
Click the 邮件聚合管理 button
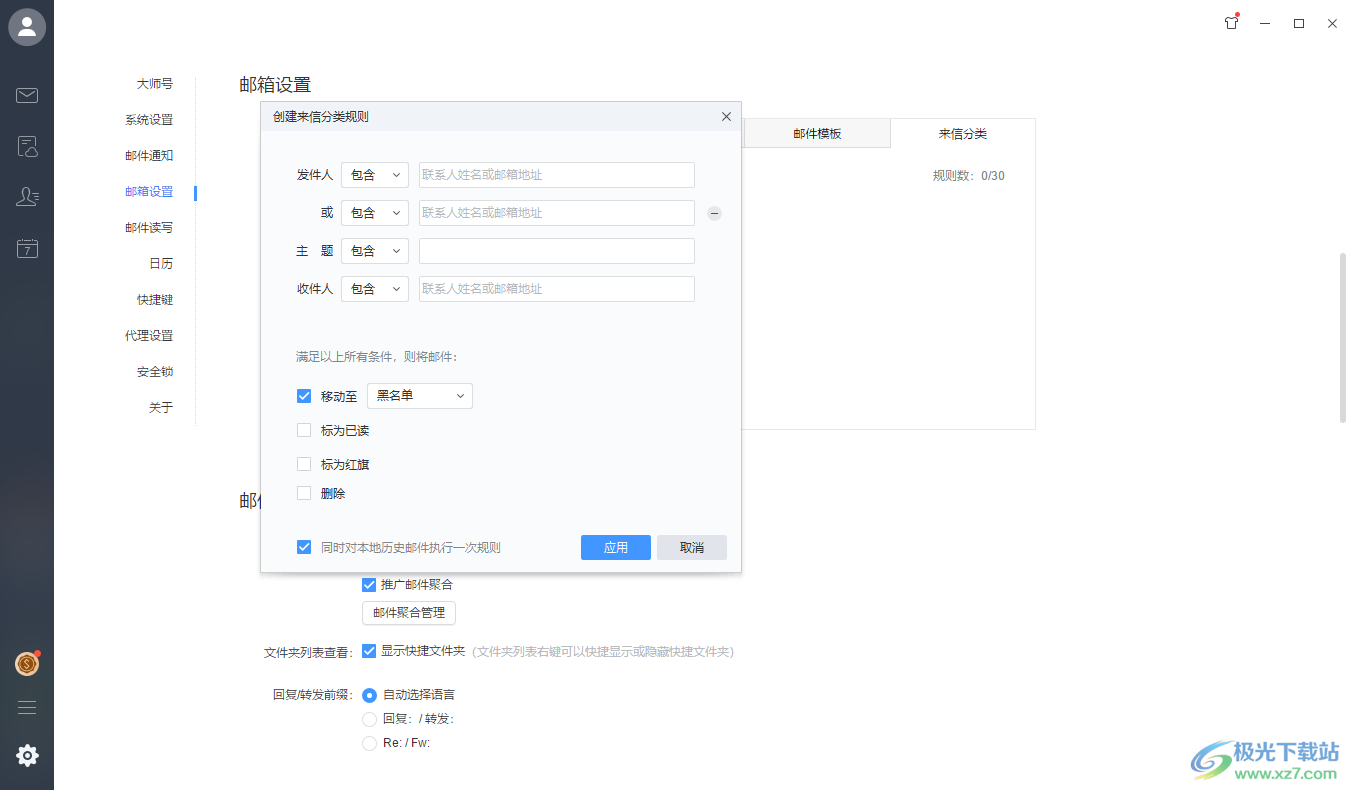coord(409,613)
